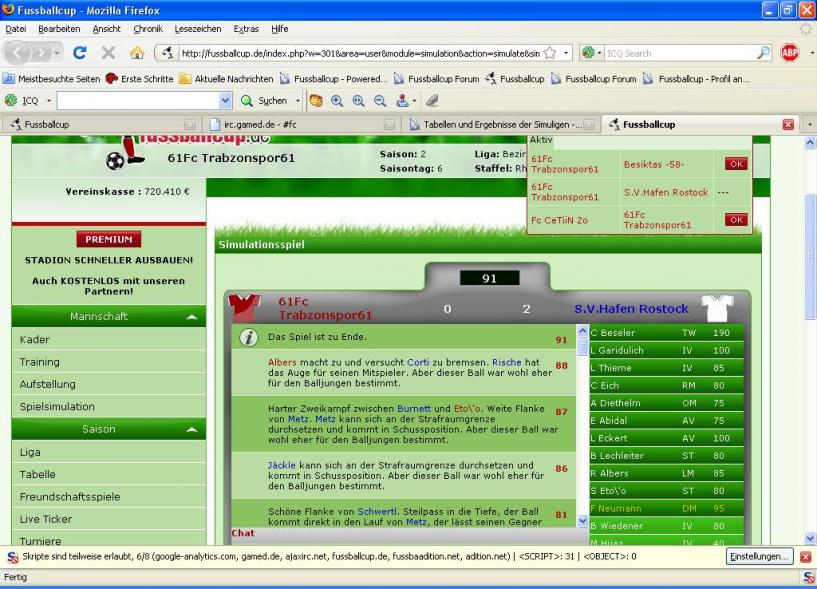The height and width of the screenshot is (589, 817).
Task: Click the browser Reload button
Action: click(x=80, y=53)
